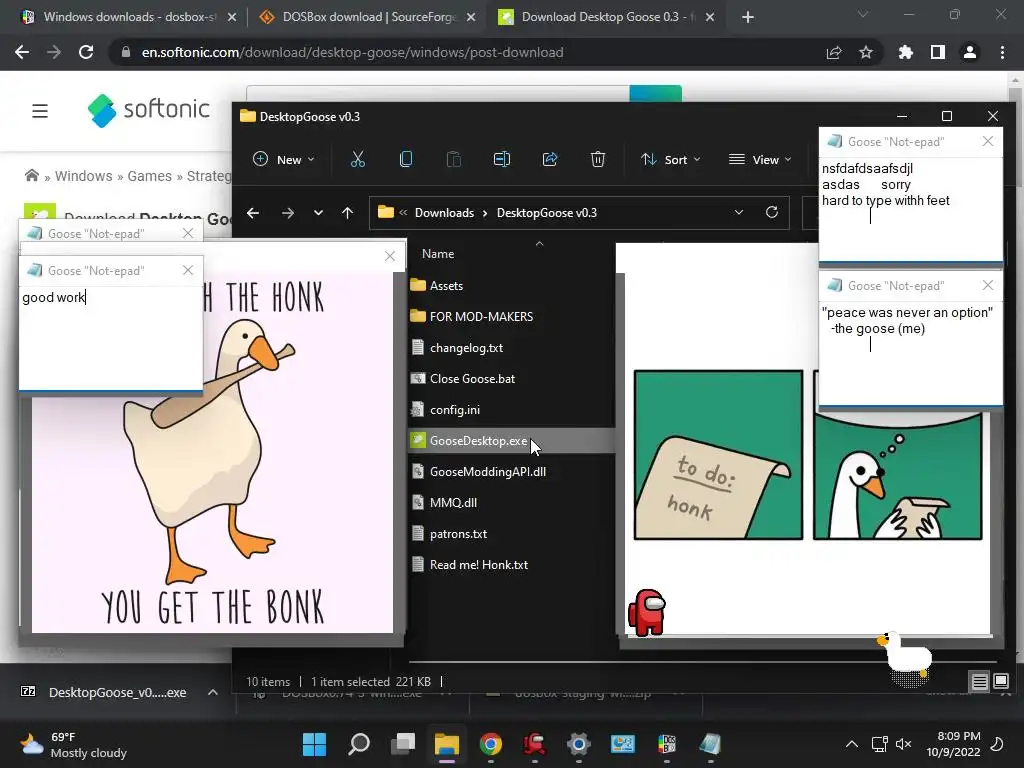The height and width of the screenshot is (768, 1024).
Task: Bookmark this page with star icon
Action: [x=866, y=52]
